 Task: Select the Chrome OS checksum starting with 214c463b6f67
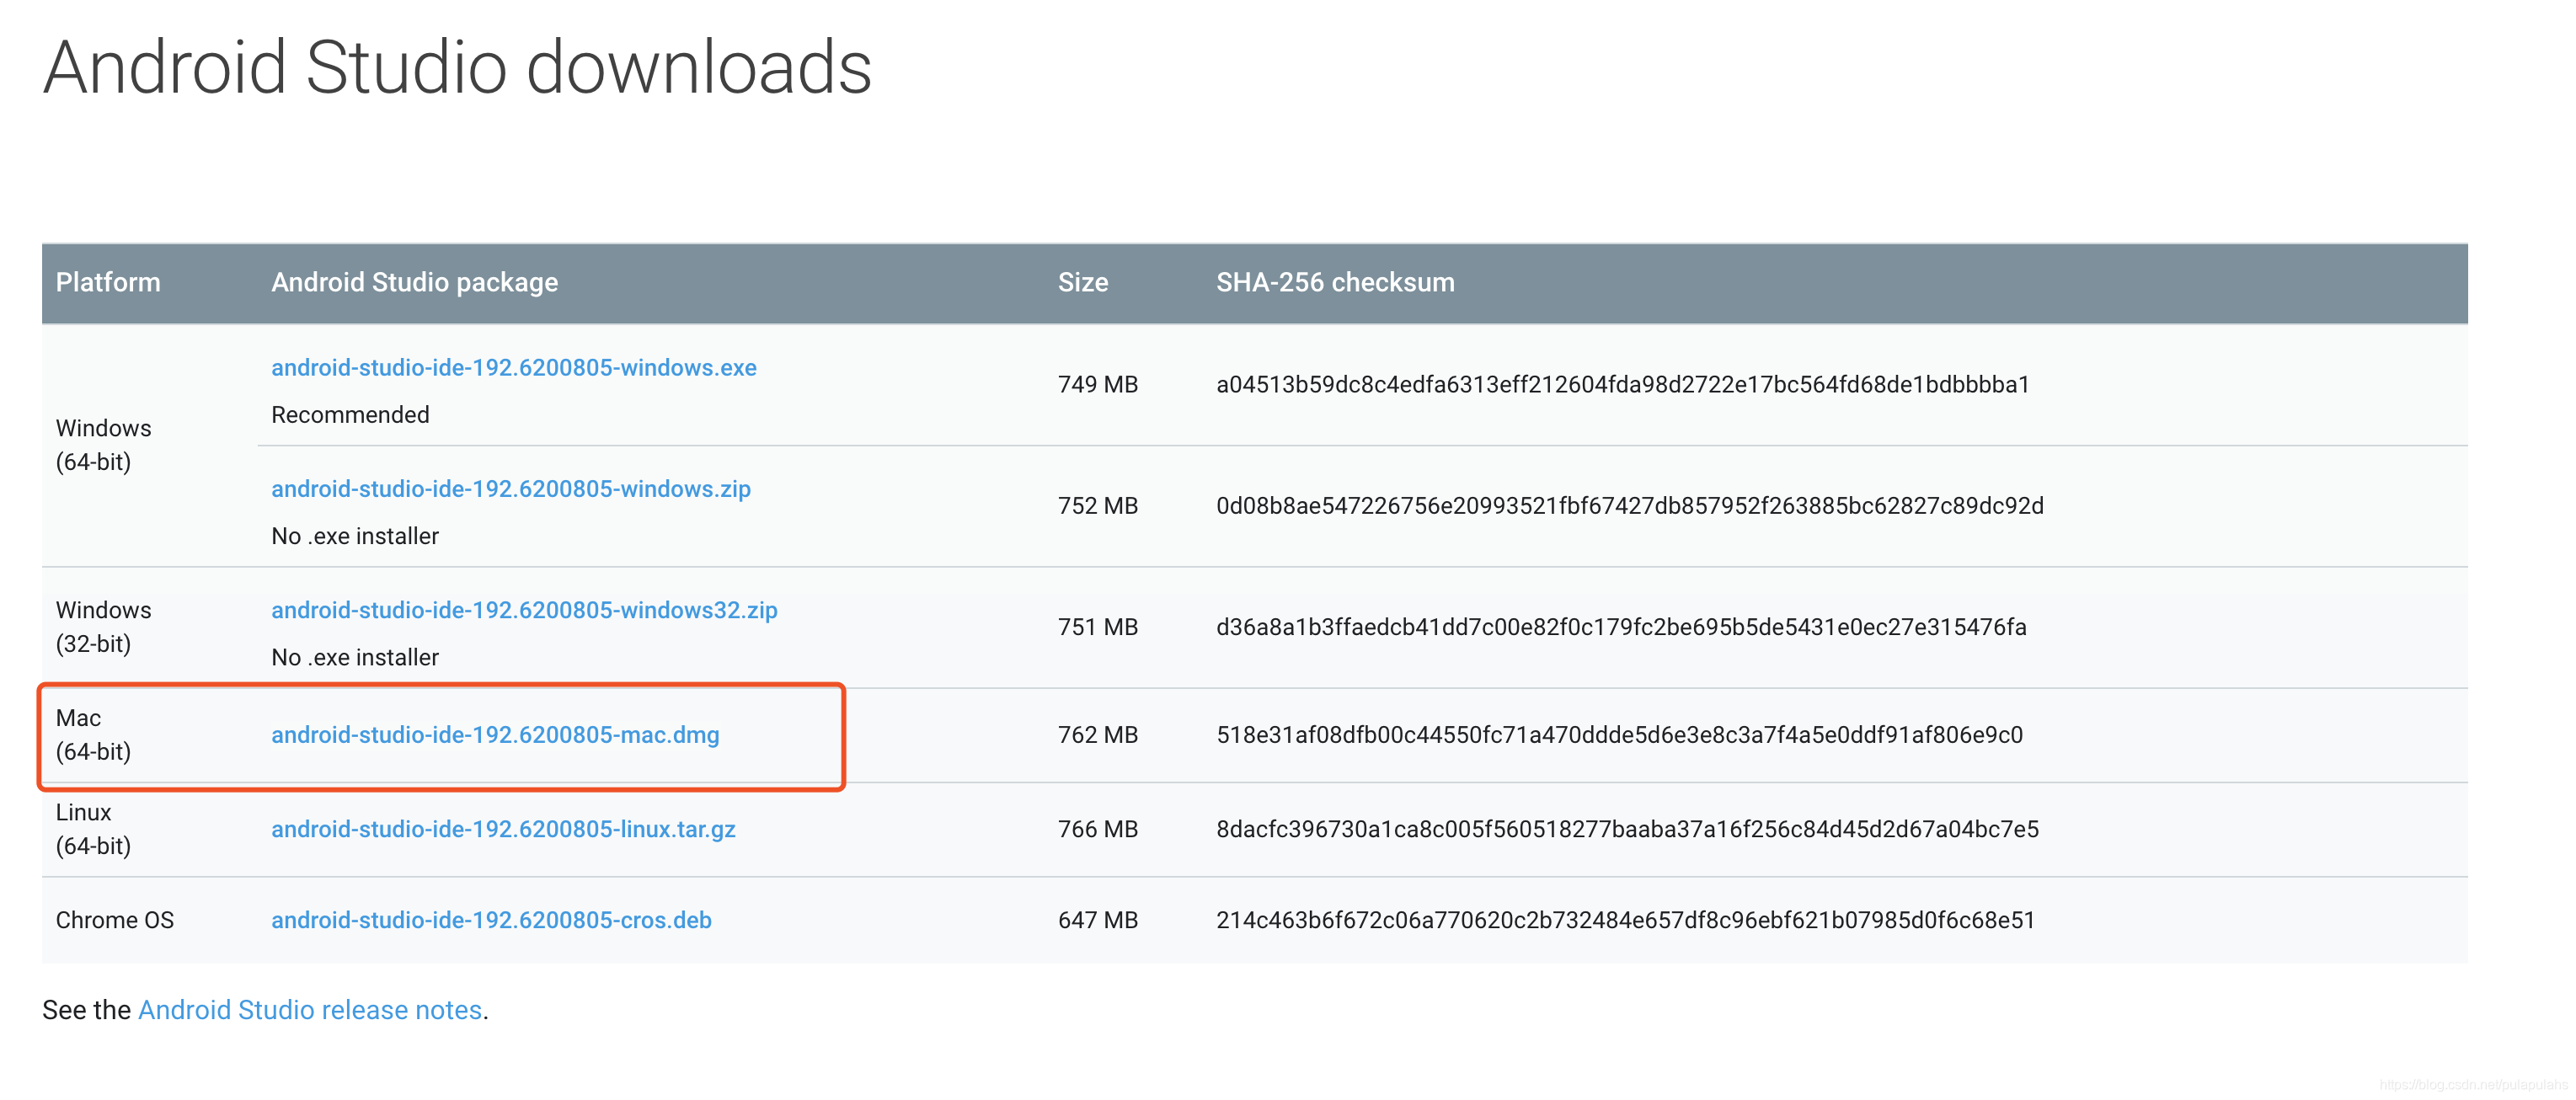tap(1625, 920)
